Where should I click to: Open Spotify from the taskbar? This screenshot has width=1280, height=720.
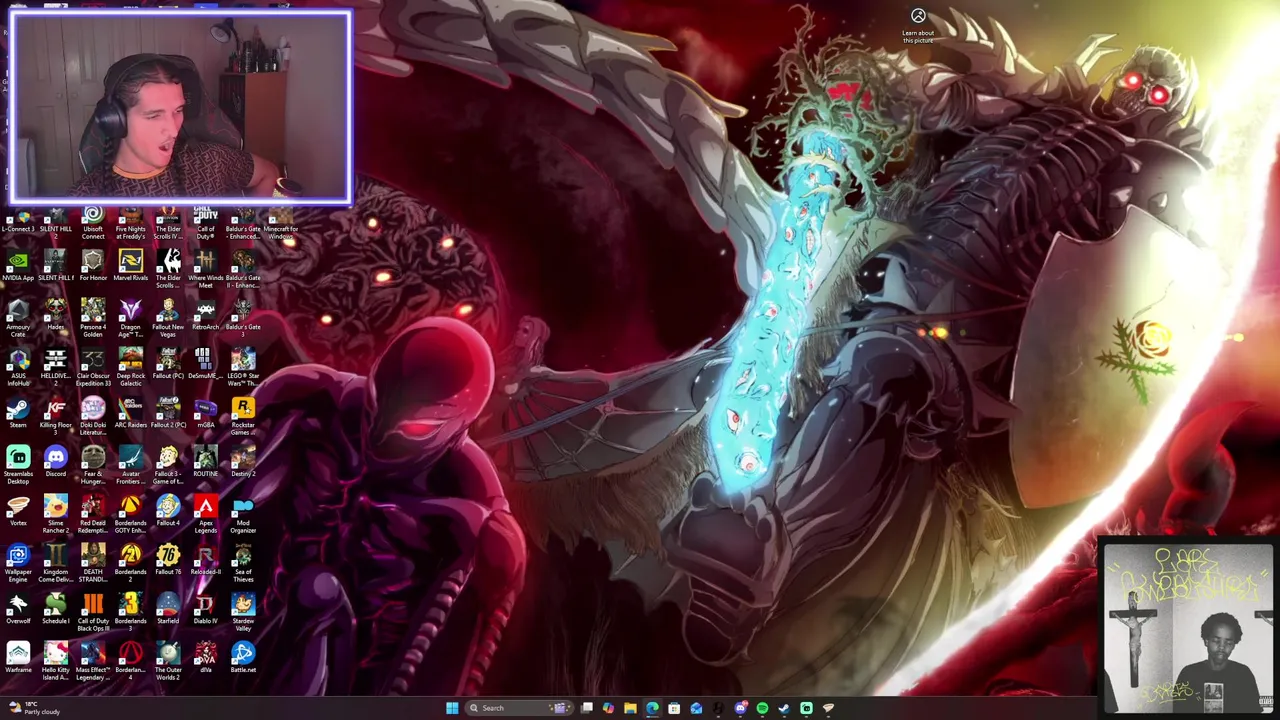pos(762,708)
